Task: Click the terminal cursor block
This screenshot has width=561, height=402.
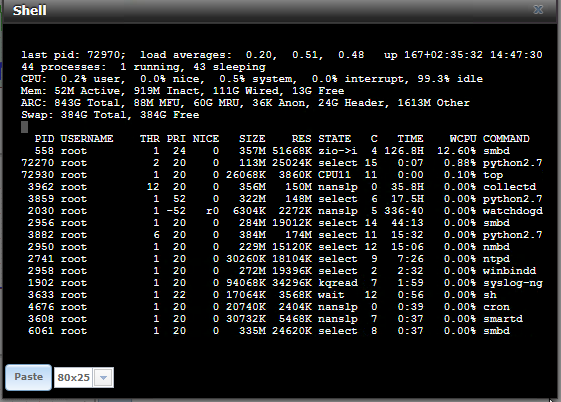Action: pyautogui.click(x=24, y=127)
